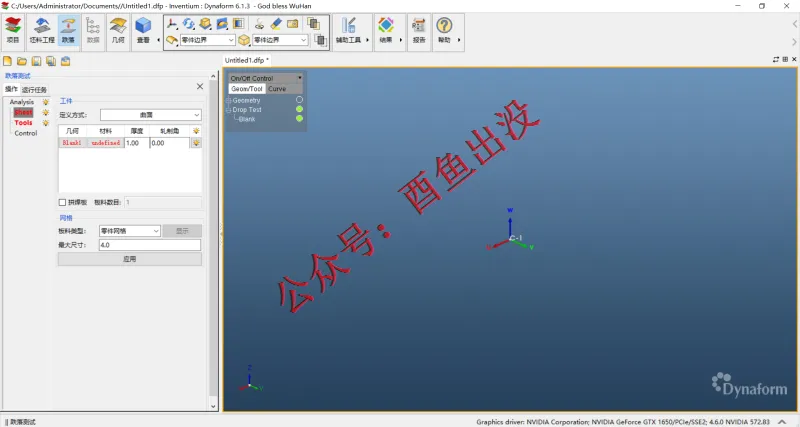Select Sheet in the setup tree
The width and height of the screenshot is (800, 427).
(x=23, y=112)
